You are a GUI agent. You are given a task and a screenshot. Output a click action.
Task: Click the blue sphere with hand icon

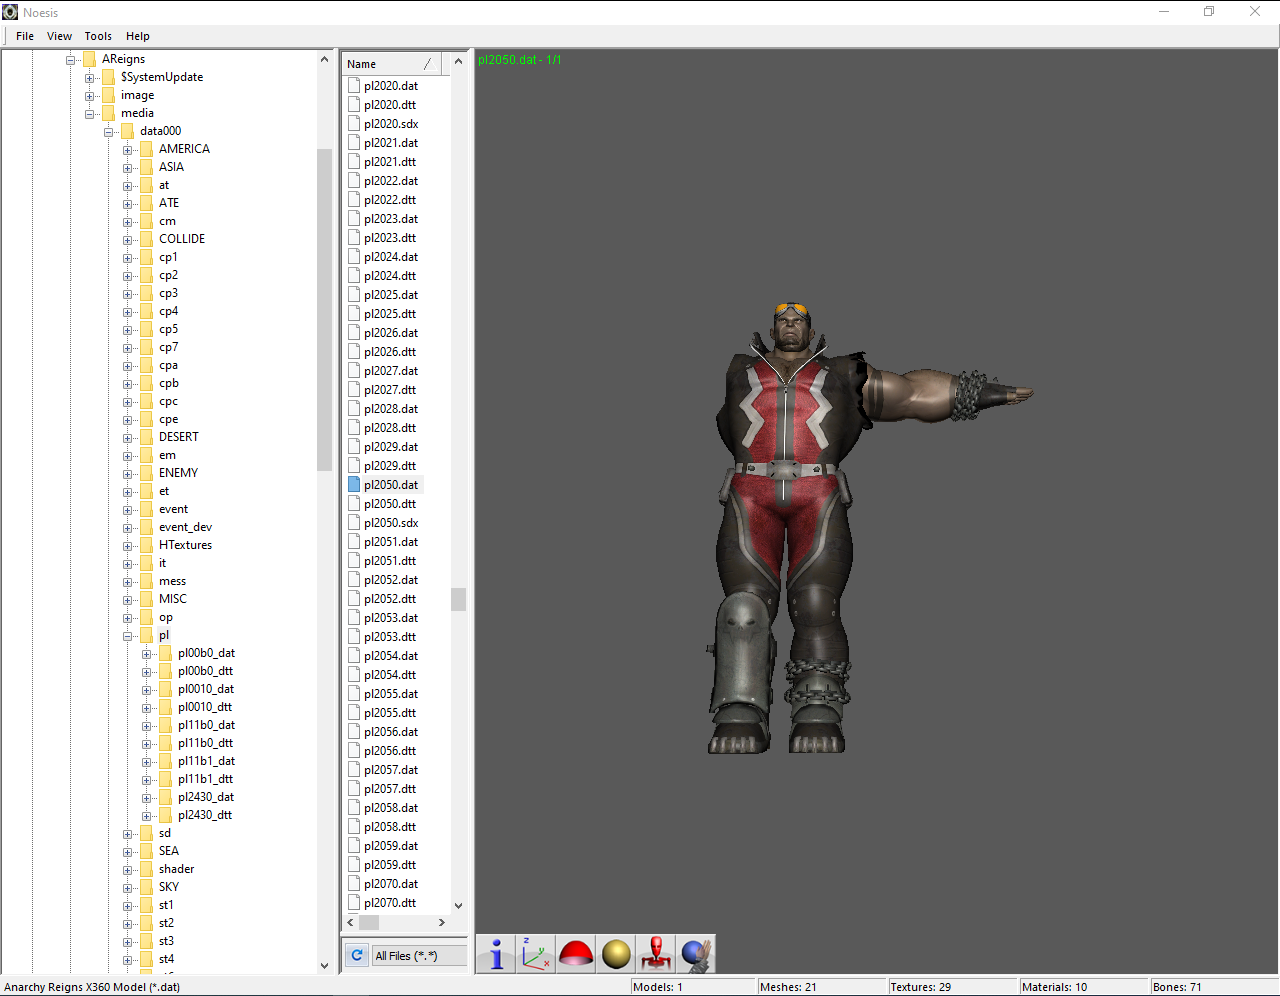(x=696, y=954)
